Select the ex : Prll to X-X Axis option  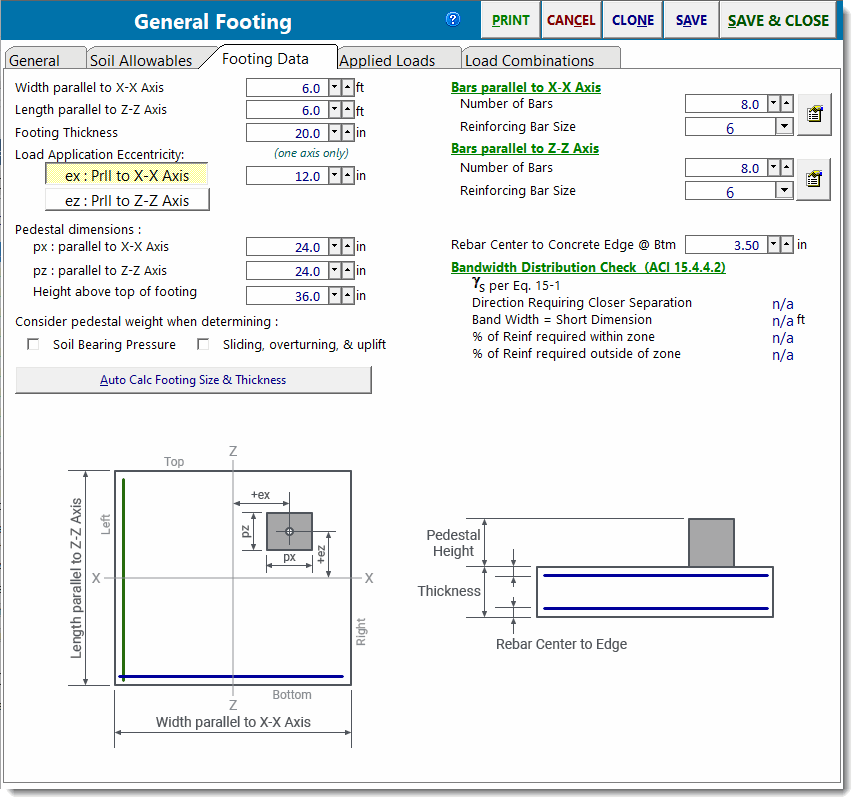tap(127, 176)
